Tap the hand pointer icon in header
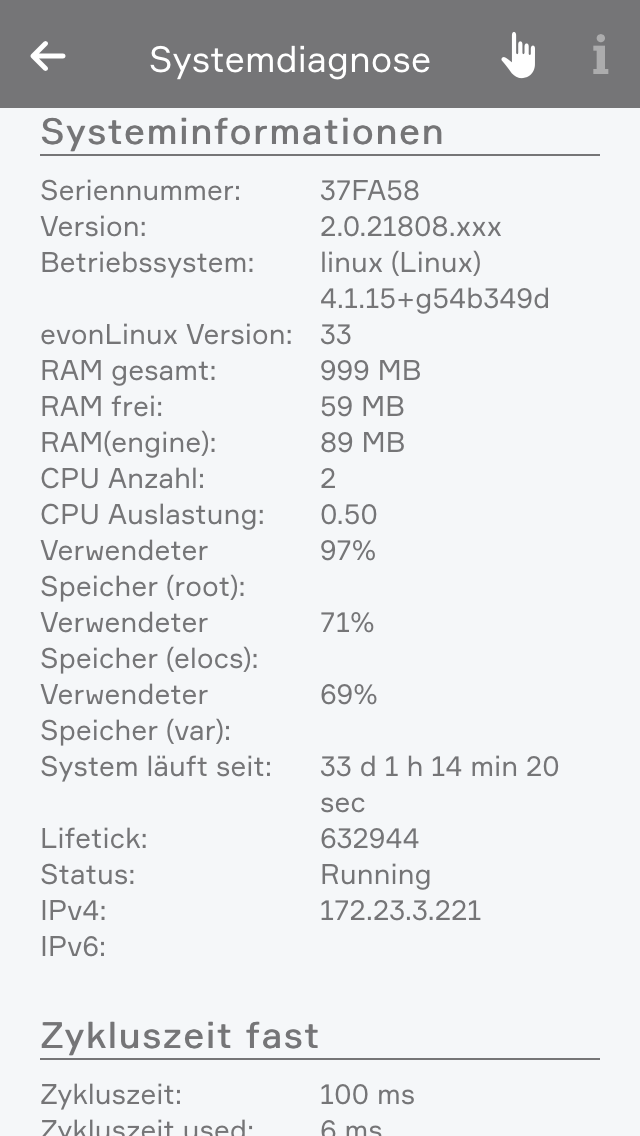This screenshot has height=1136, width=640. (518, 56)
